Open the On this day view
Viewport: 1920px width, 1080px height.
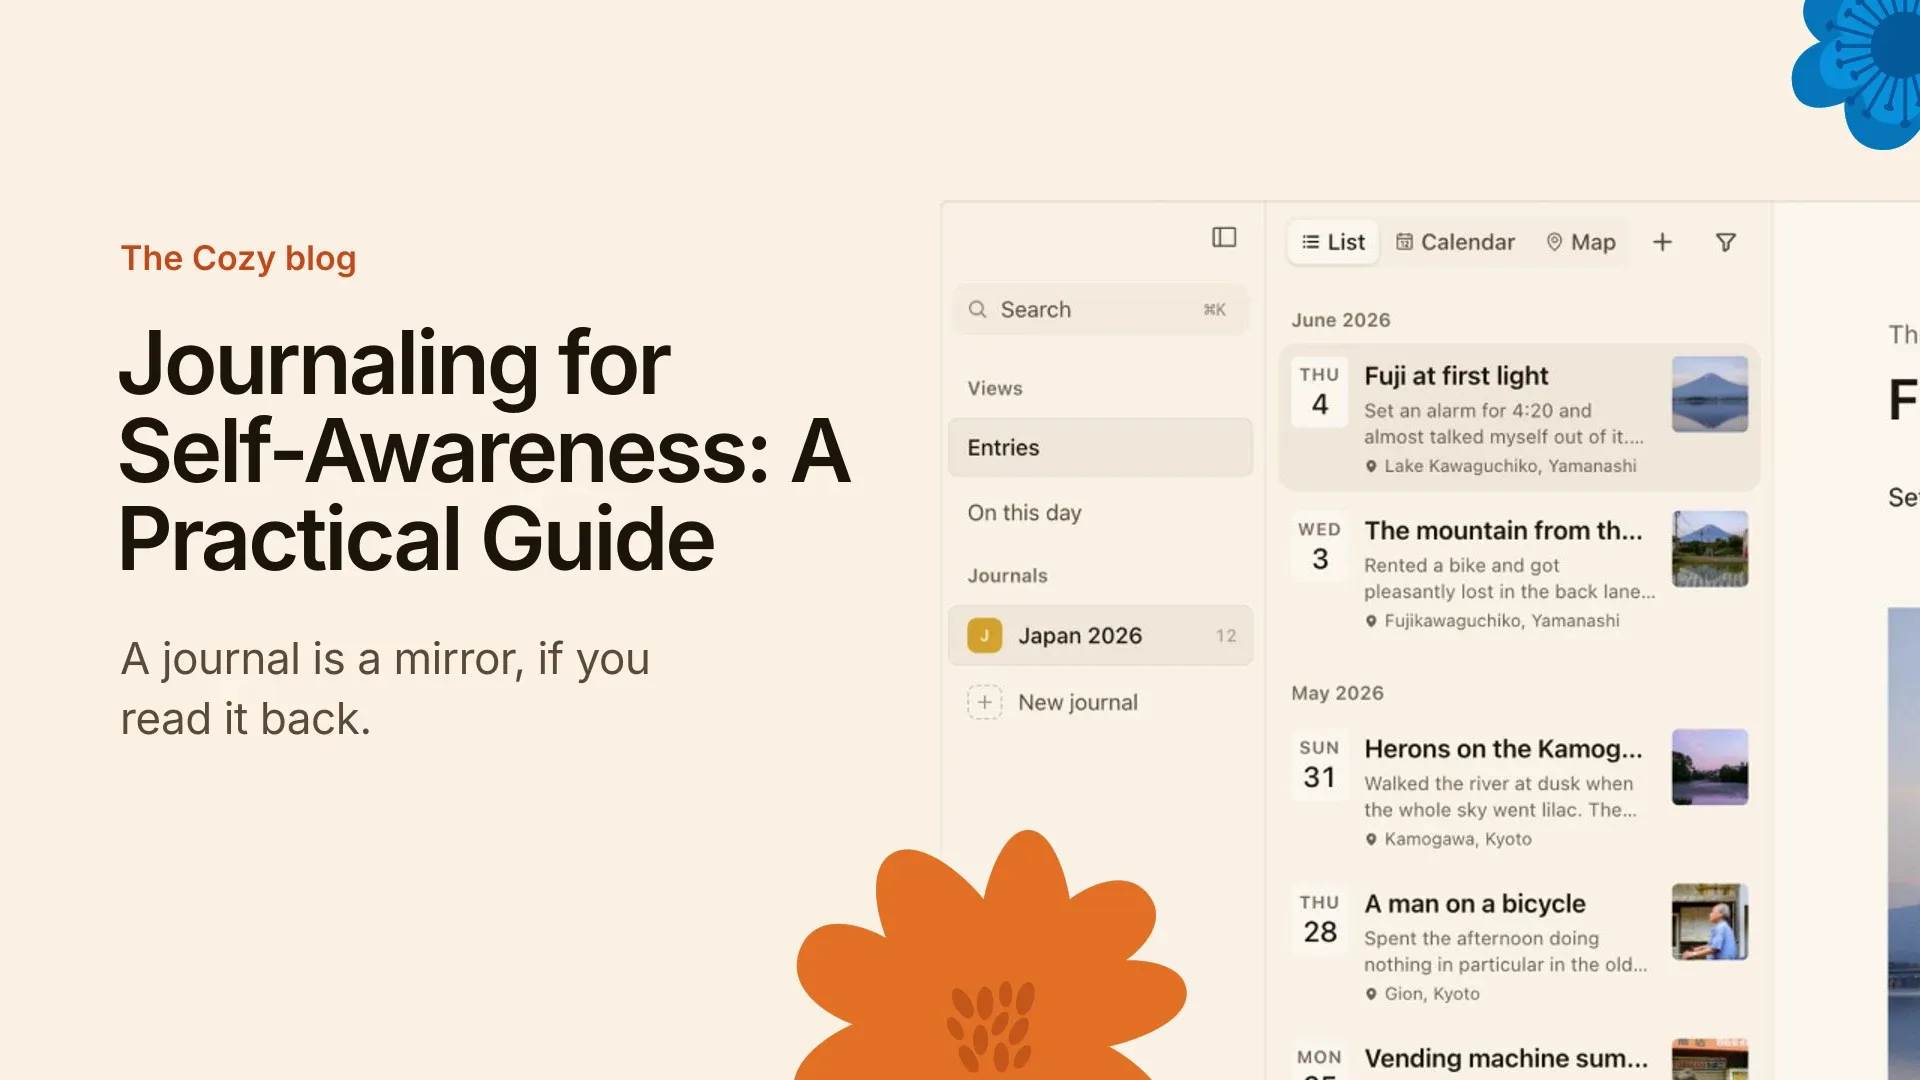pos(1100,513)
